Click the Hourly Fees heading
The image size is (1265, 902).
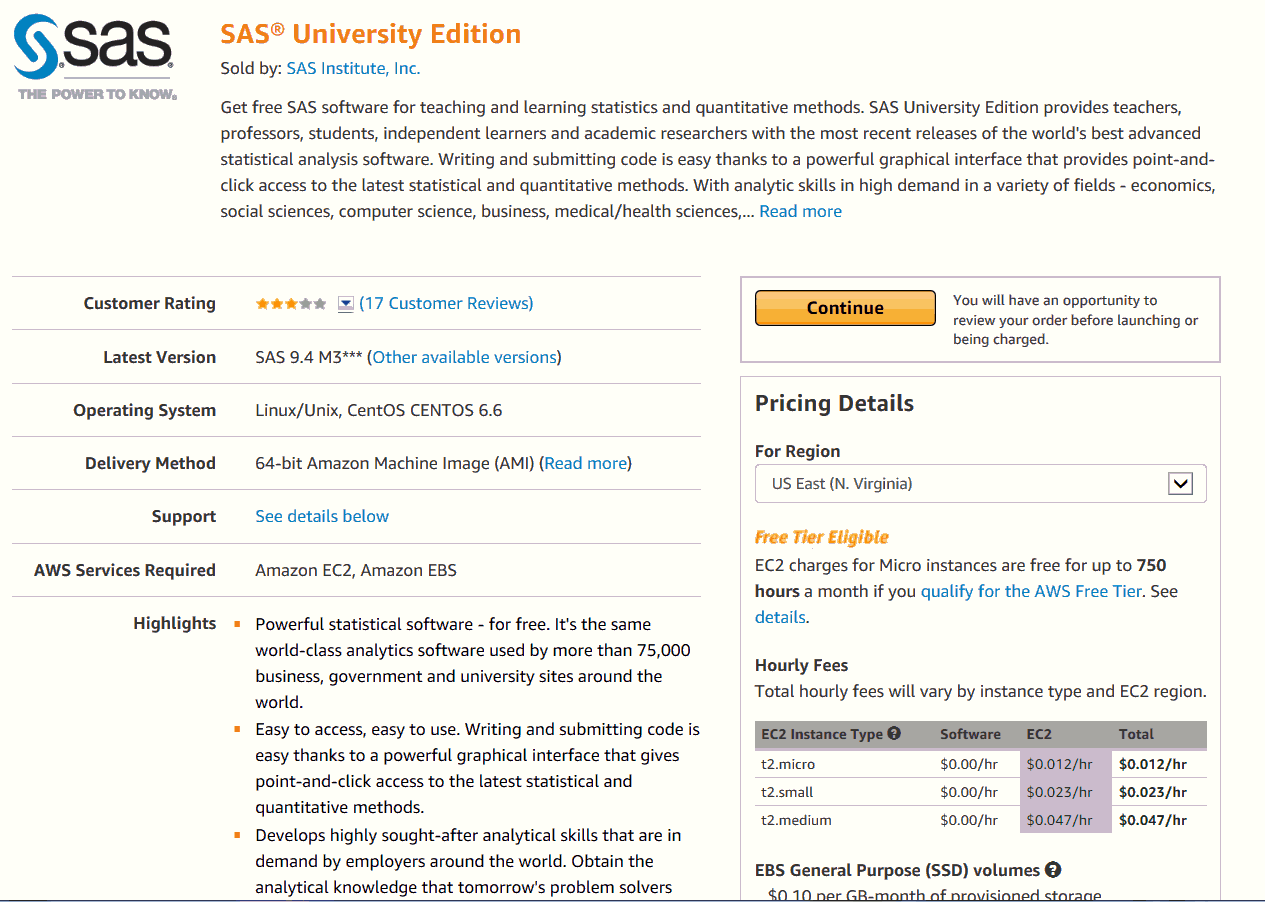click(801, 665)
